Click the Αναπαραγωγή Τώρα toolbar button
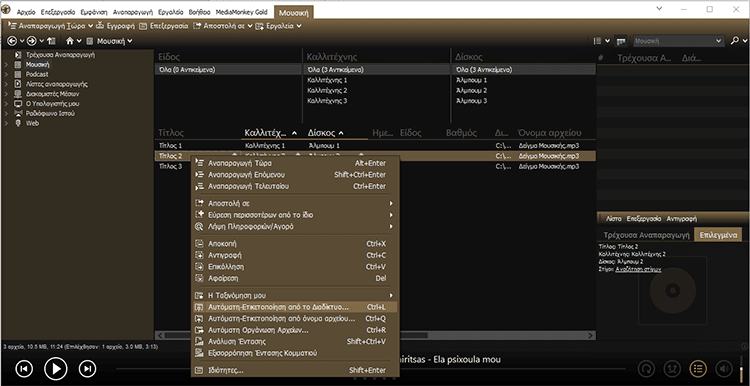 pyautogui.click(x=47, y=26)
